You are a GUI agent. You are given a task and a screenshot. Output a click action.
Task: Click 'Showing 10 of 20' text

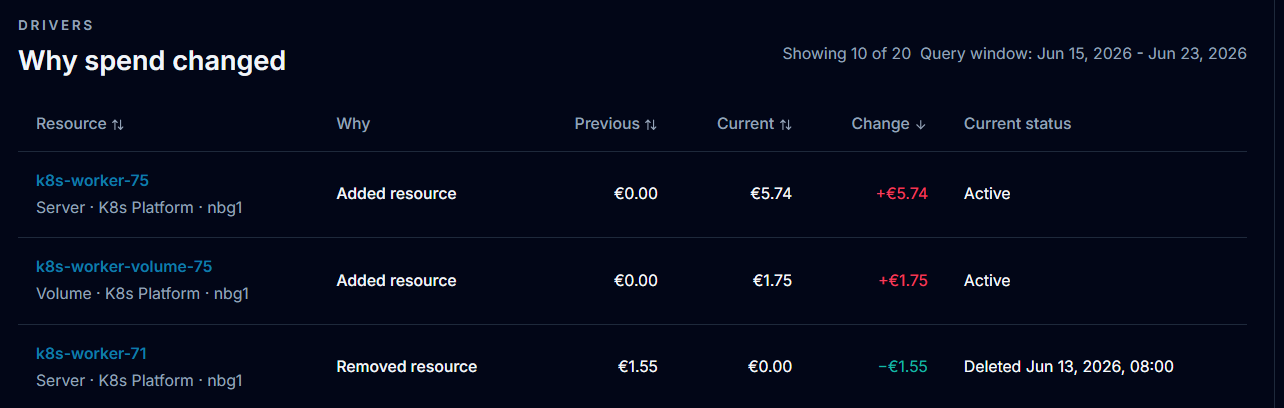click(846, 54)
